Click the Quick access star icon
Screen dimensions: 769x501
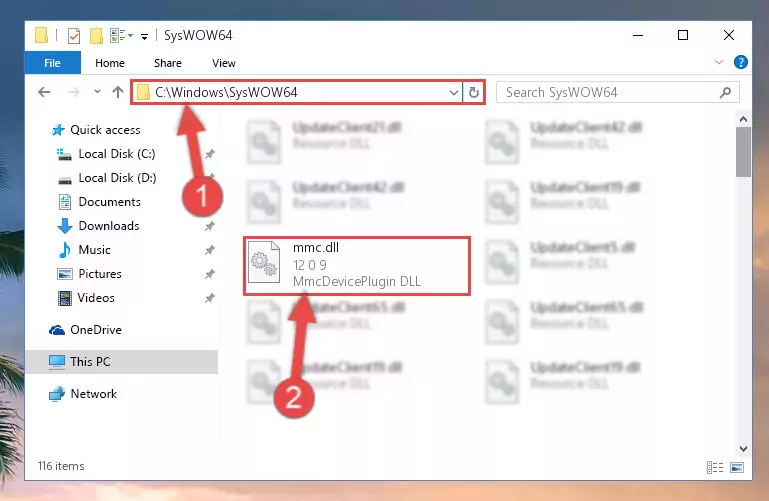click(58, 130)
